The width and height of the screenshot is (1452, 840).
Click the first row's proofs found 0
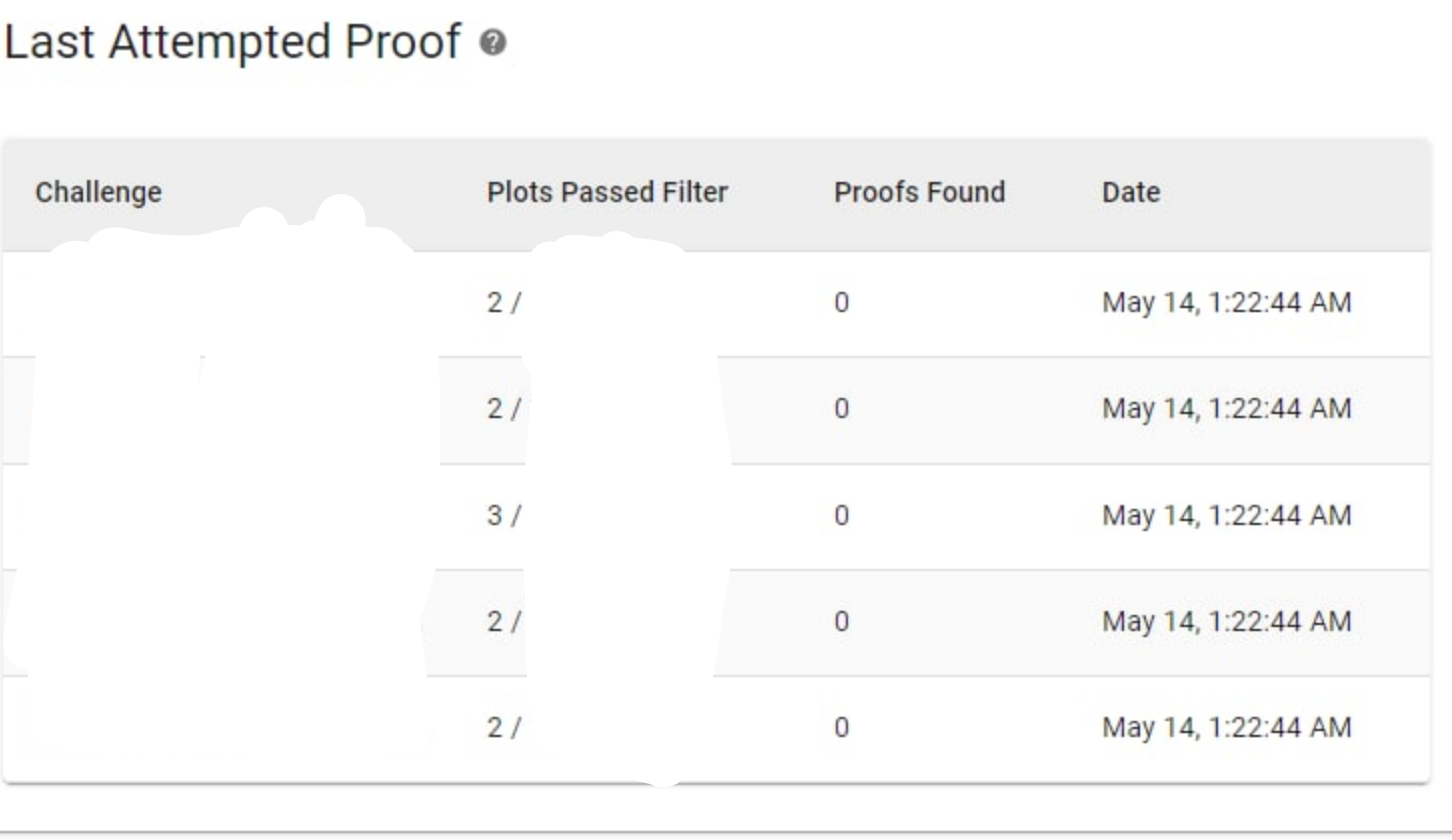coord(841,303)
